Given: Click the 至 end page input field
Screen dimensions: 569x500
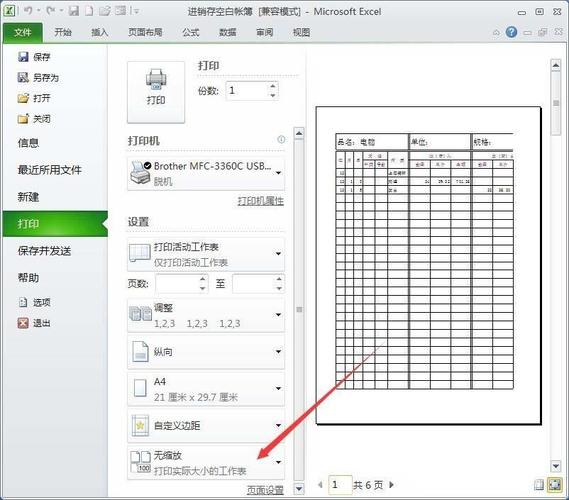Looking at the screenshot, I should point(253,284).
